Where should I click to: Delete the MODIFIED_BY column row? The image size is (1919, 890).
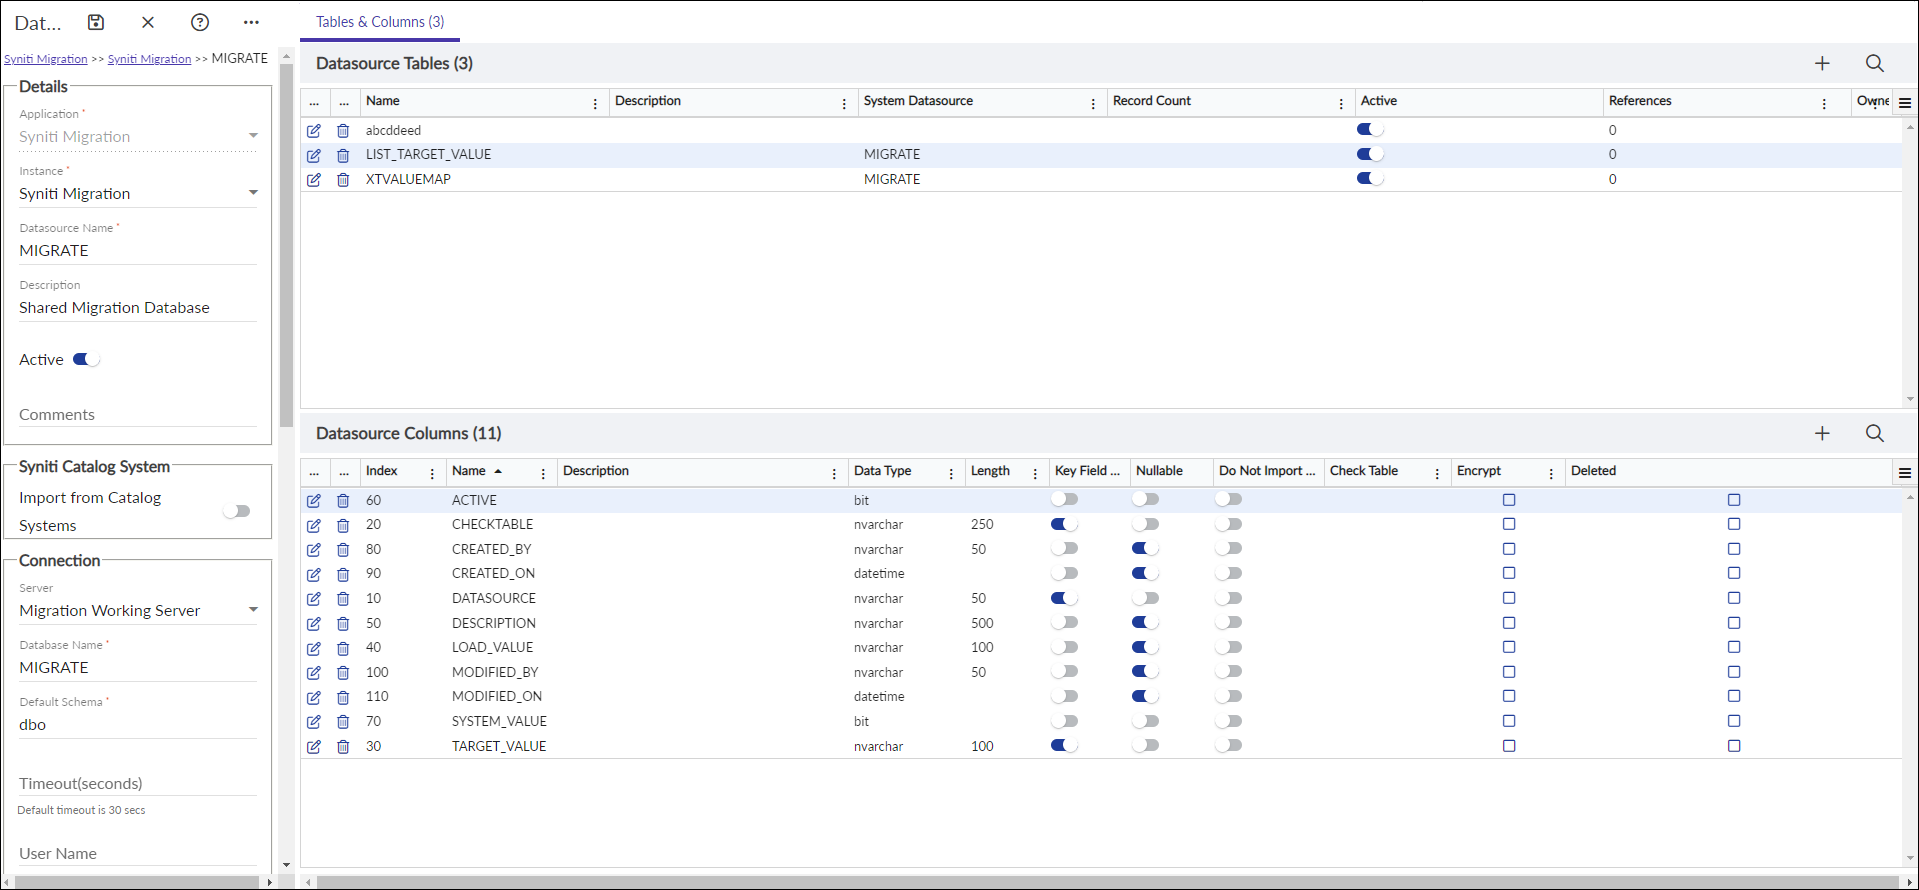343,673
